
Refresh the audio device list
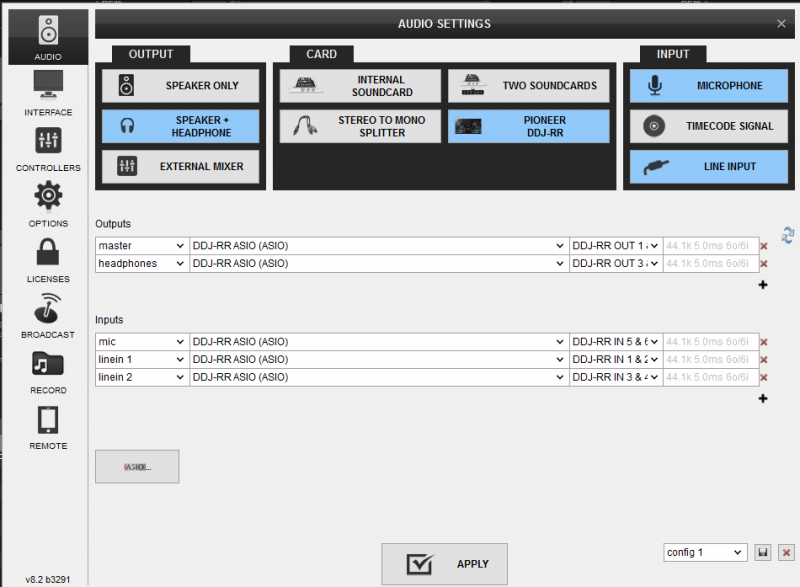click(787, 235)
